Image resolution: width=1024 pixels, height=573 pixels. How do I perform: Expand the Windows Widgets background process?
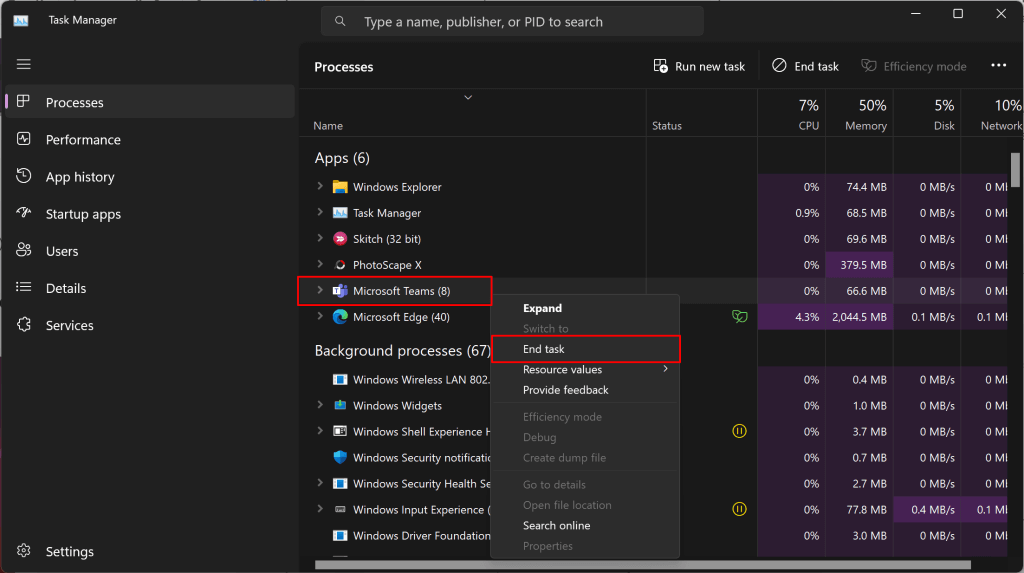320,405
